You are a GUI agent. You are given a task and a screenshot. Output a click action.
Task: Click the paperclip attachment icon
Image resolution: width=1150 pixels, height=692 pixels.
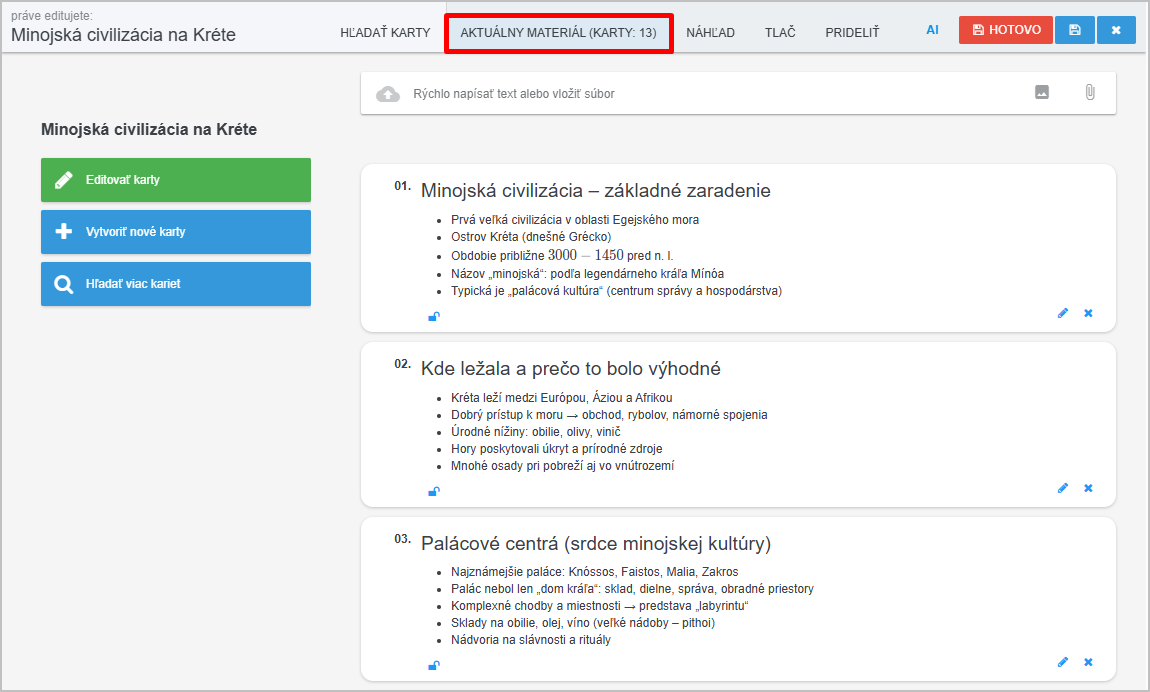1089,93
